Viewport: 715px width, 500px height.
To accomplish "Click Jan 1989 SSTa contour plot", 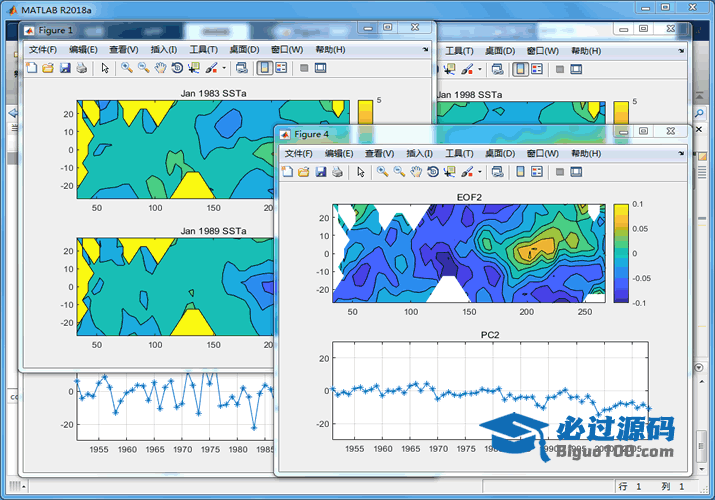I will click(x=176, y=287).
